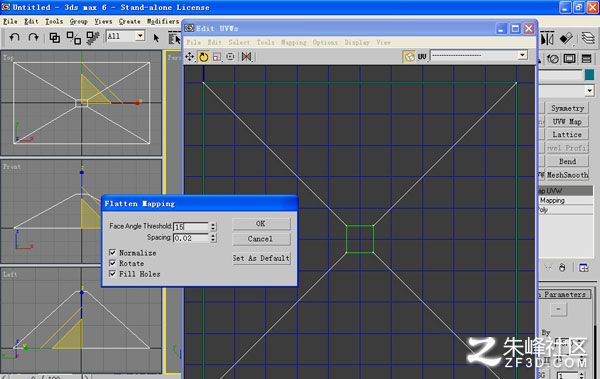Open the Group menu in 3ds max

pos(79,21)
